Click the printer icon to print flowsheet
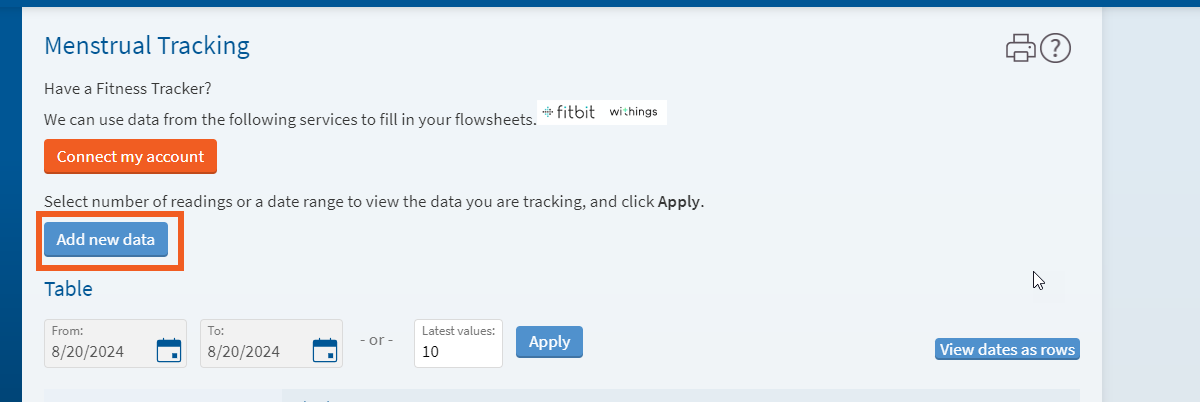Image resolution: width=1200 pixels, height=402 pixels. pos(1021,47)
